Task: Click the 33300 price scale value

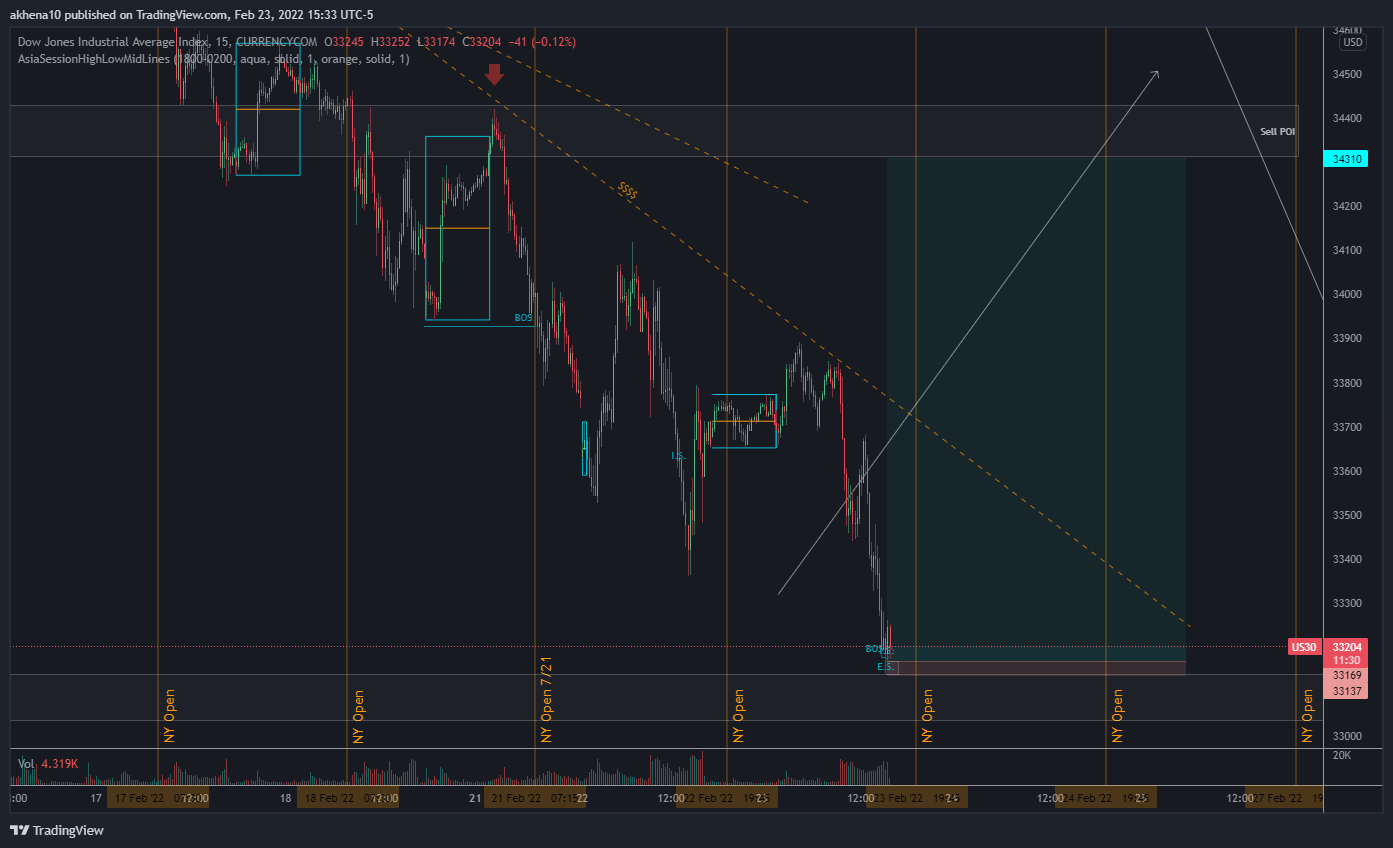Action: (1345, 603)
